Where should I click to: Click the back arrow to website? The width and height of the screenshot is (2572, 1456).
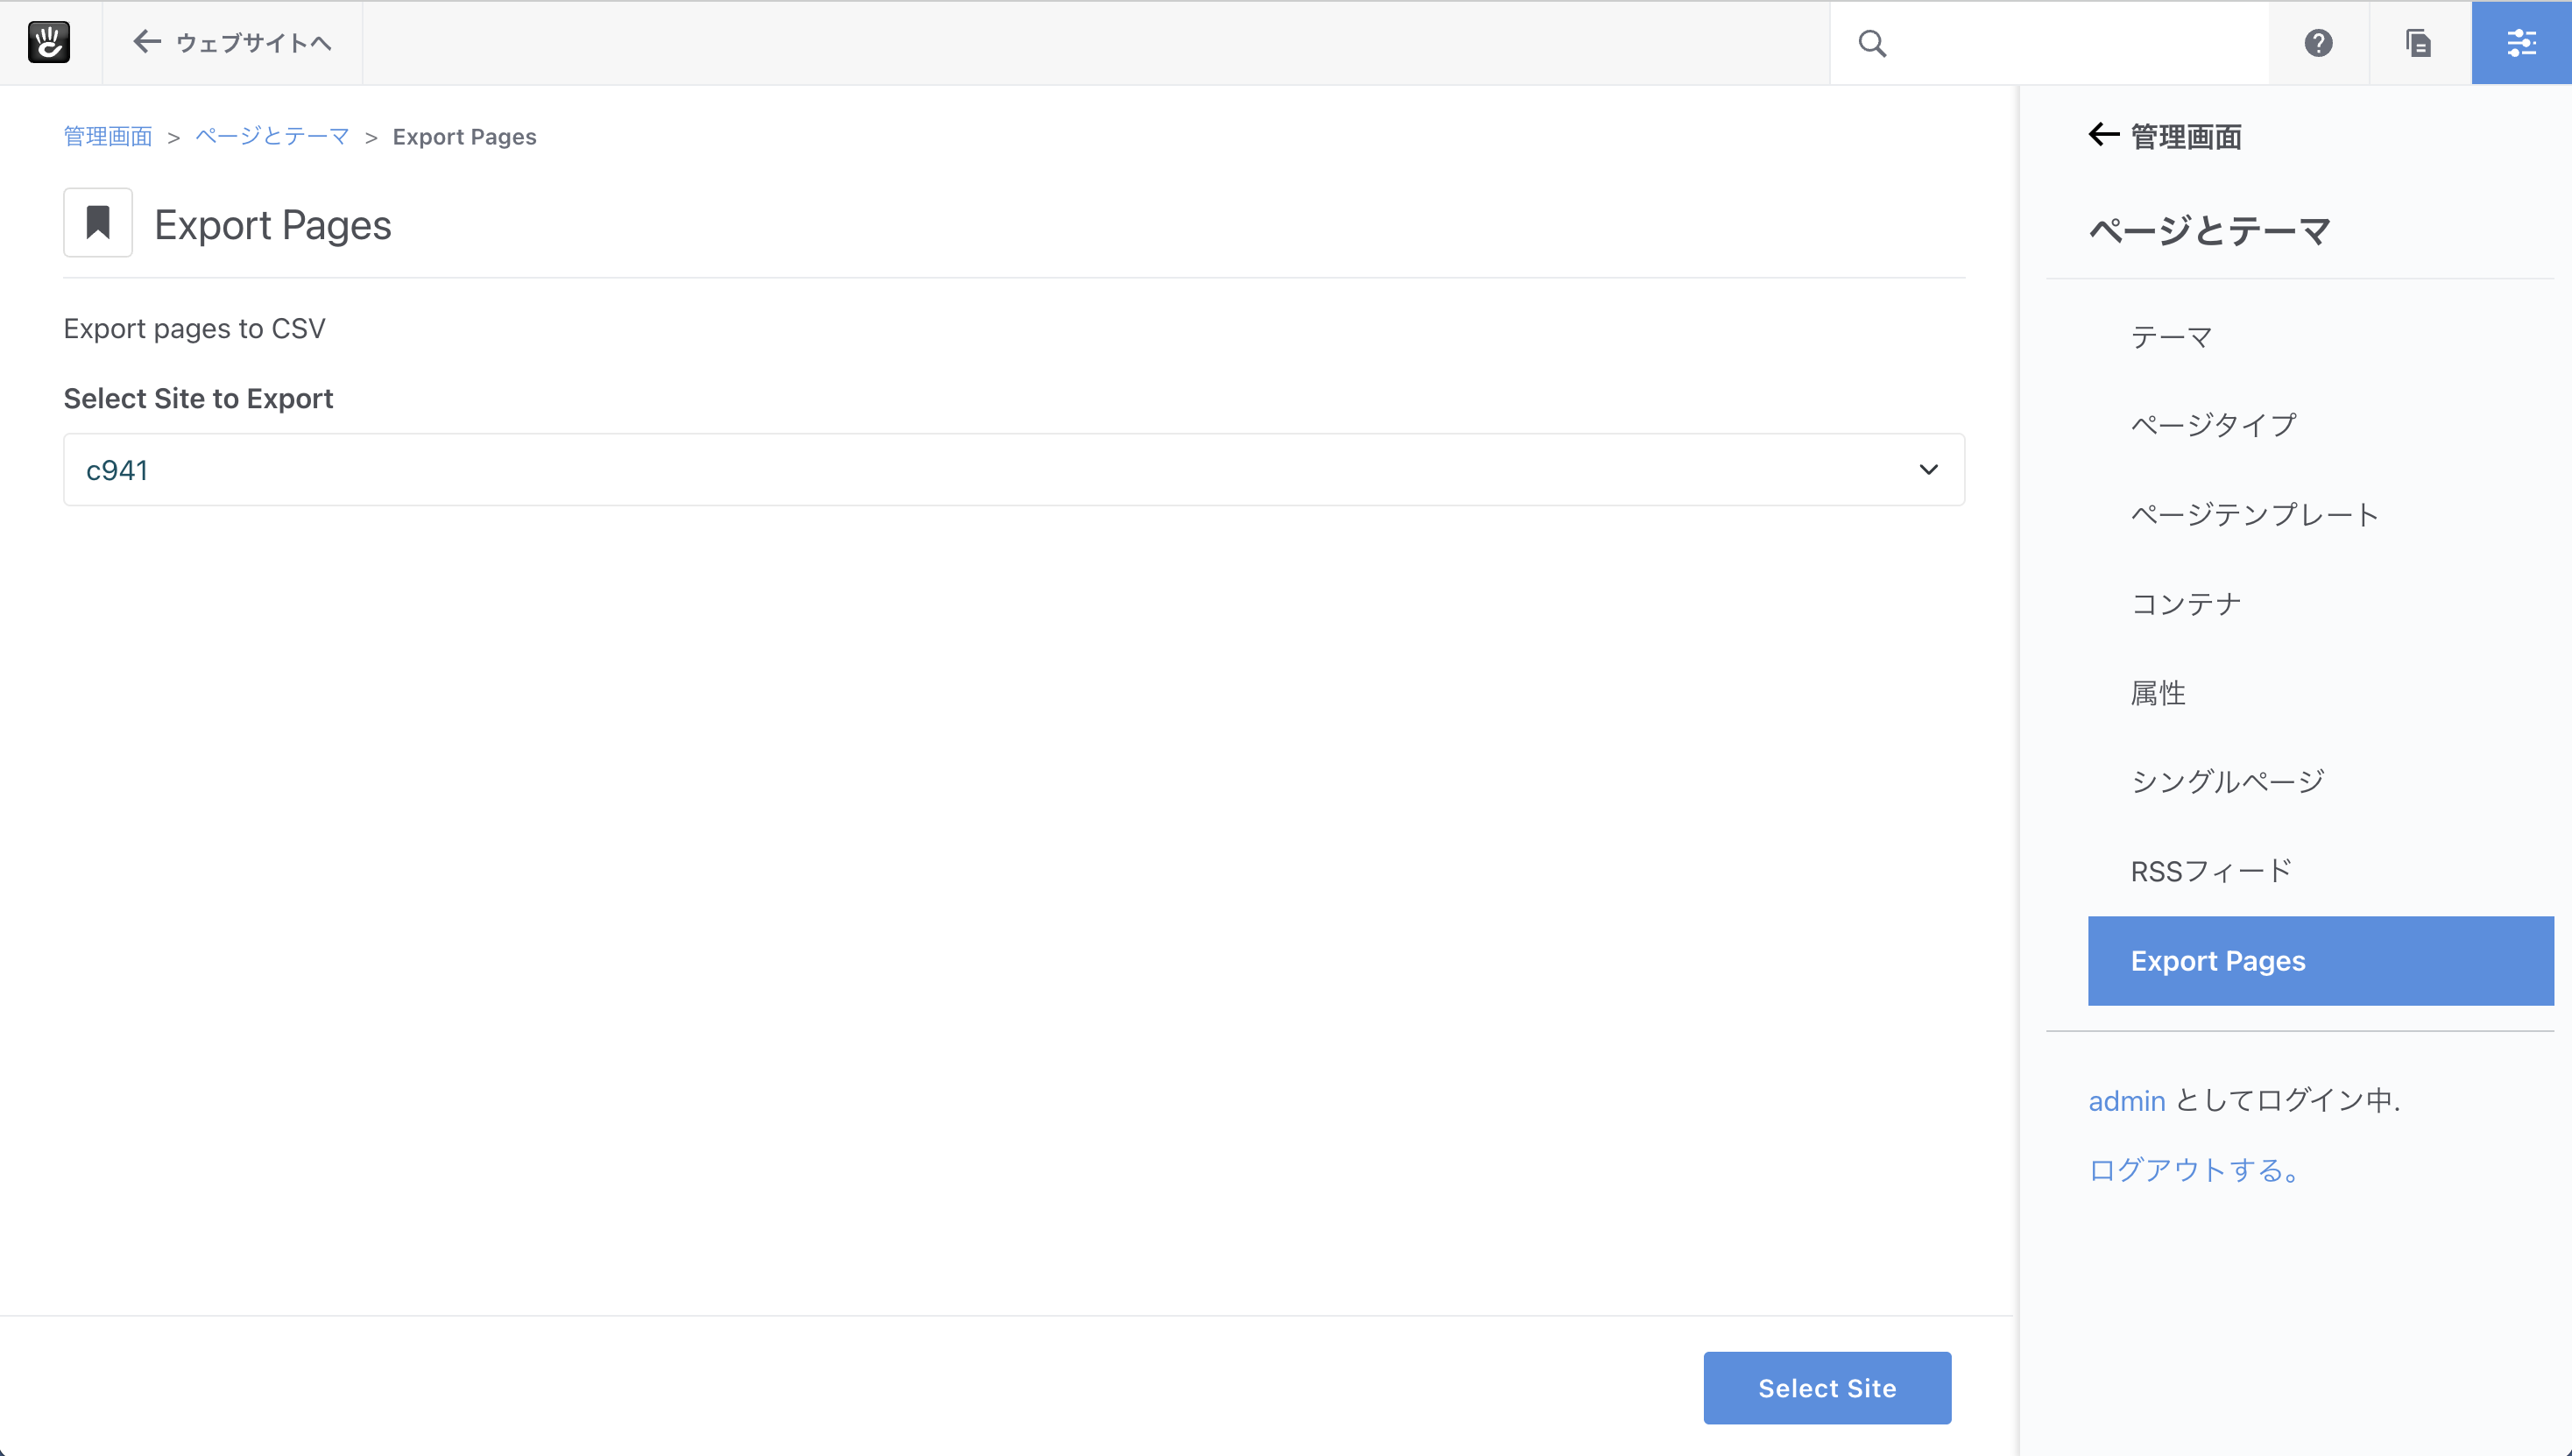pyautogui.click(x=147, y=42)
